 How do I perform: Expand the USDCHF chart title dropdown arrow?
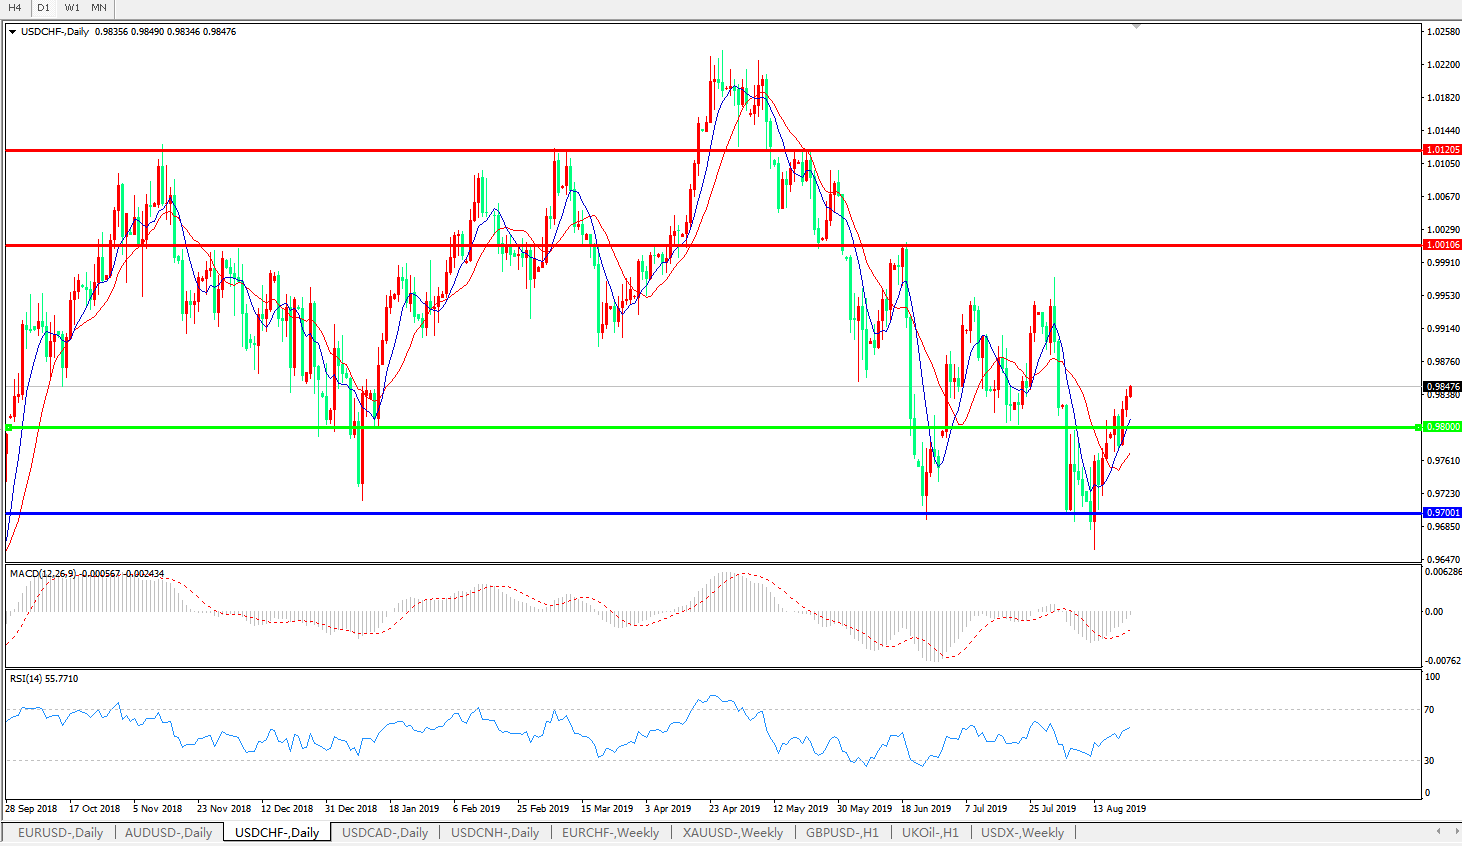coord(13,32)
